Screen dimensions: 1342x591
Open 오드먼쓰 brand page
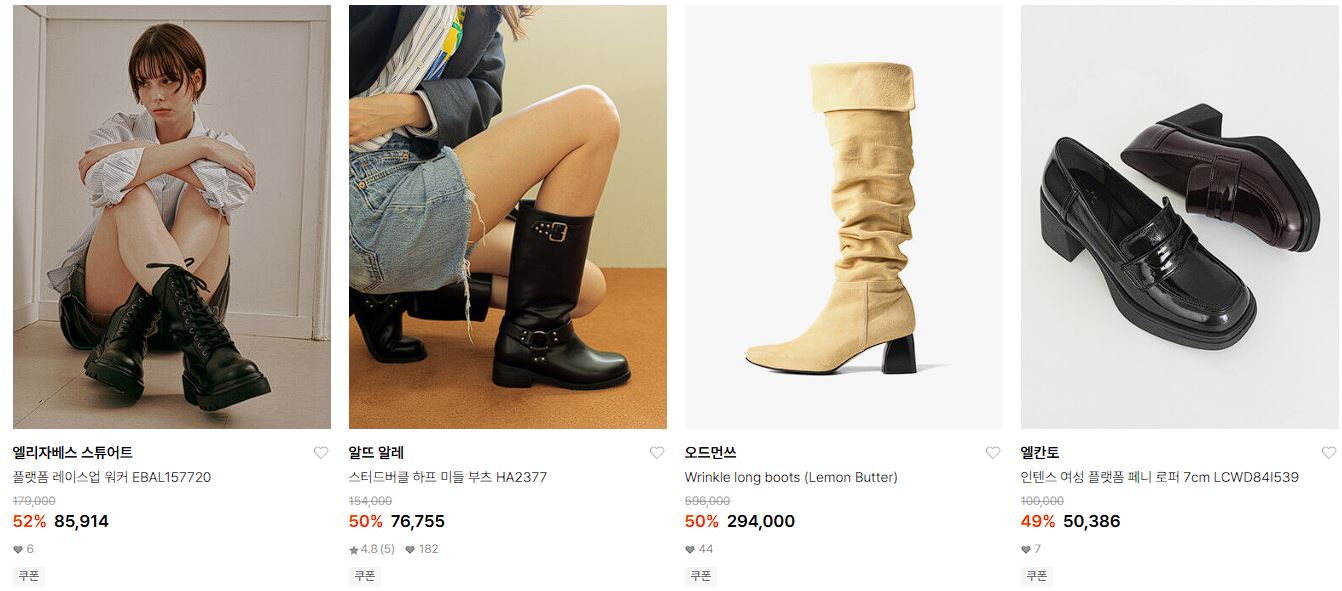point(711,453)
